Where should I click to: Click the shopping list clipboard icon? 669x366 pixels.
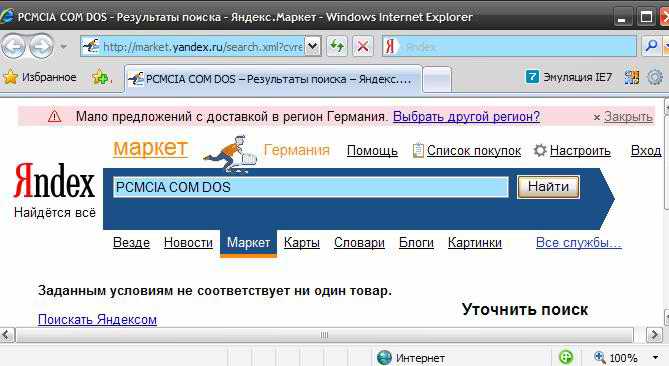[418, 150]
